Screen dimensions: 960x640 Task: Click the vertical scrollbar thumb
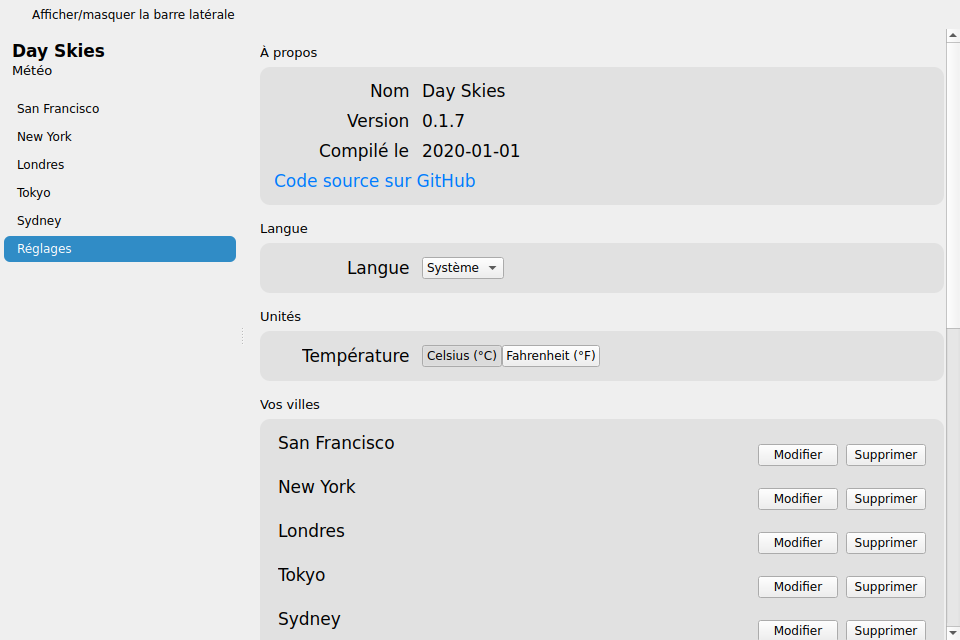click(953, 186)
